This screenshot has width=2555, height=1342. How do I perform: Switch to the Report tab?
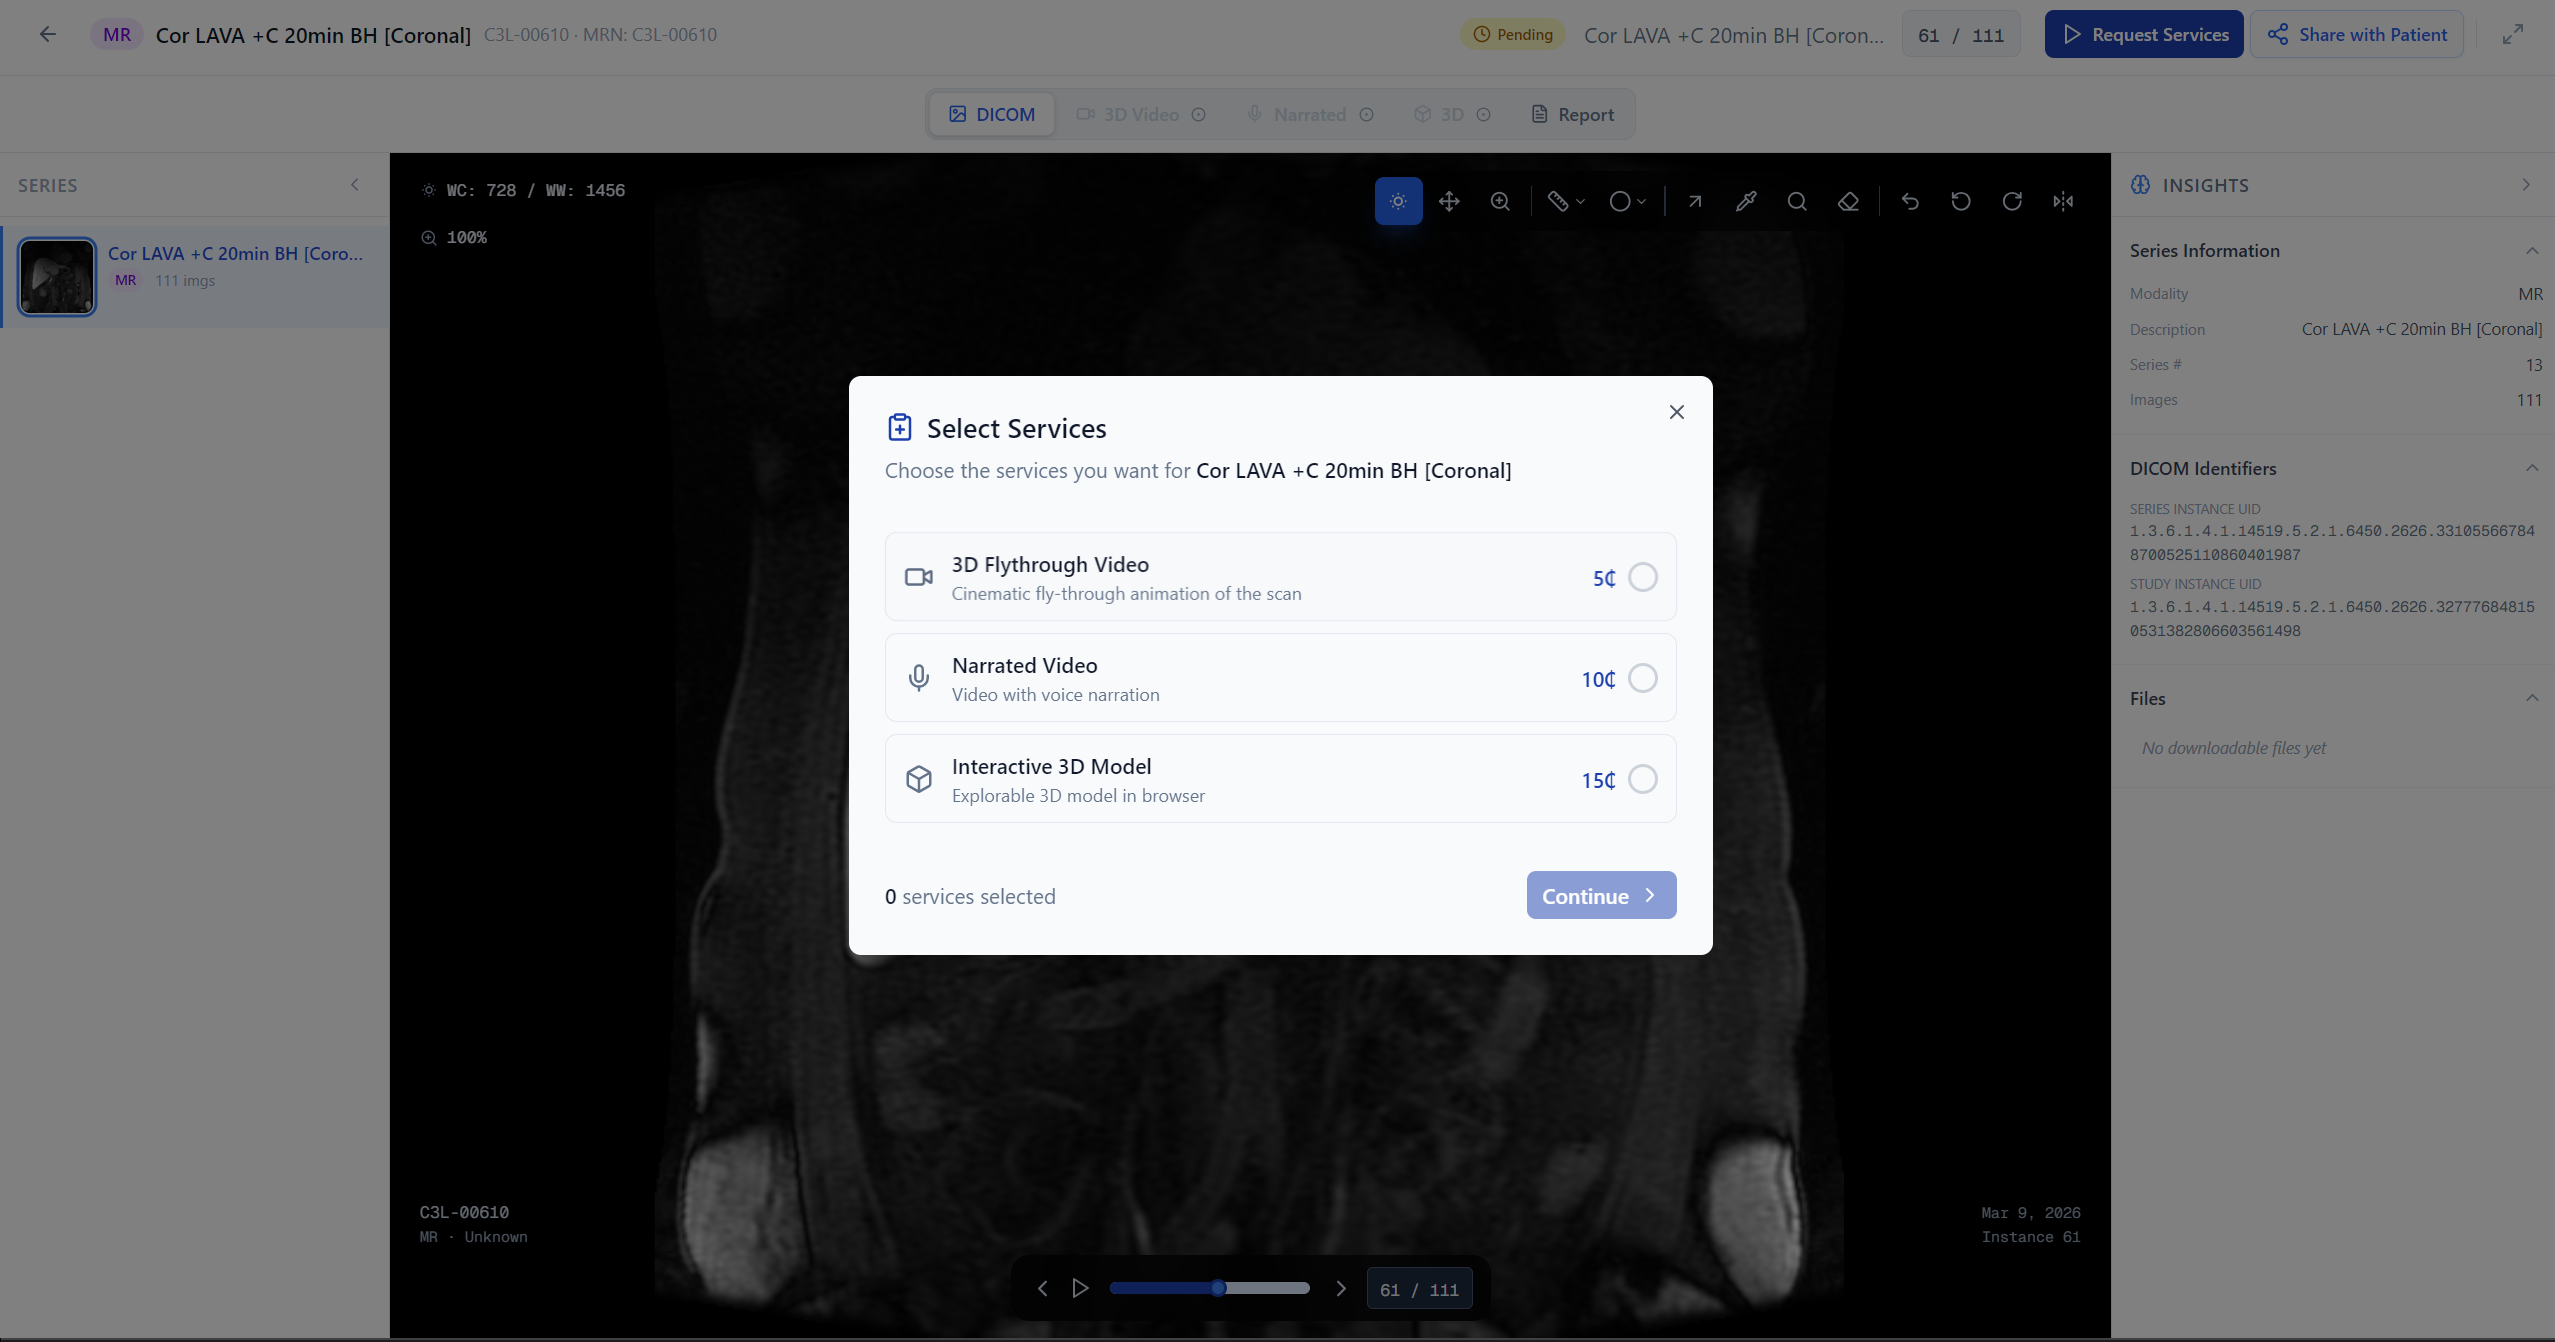pos(1573,114)
